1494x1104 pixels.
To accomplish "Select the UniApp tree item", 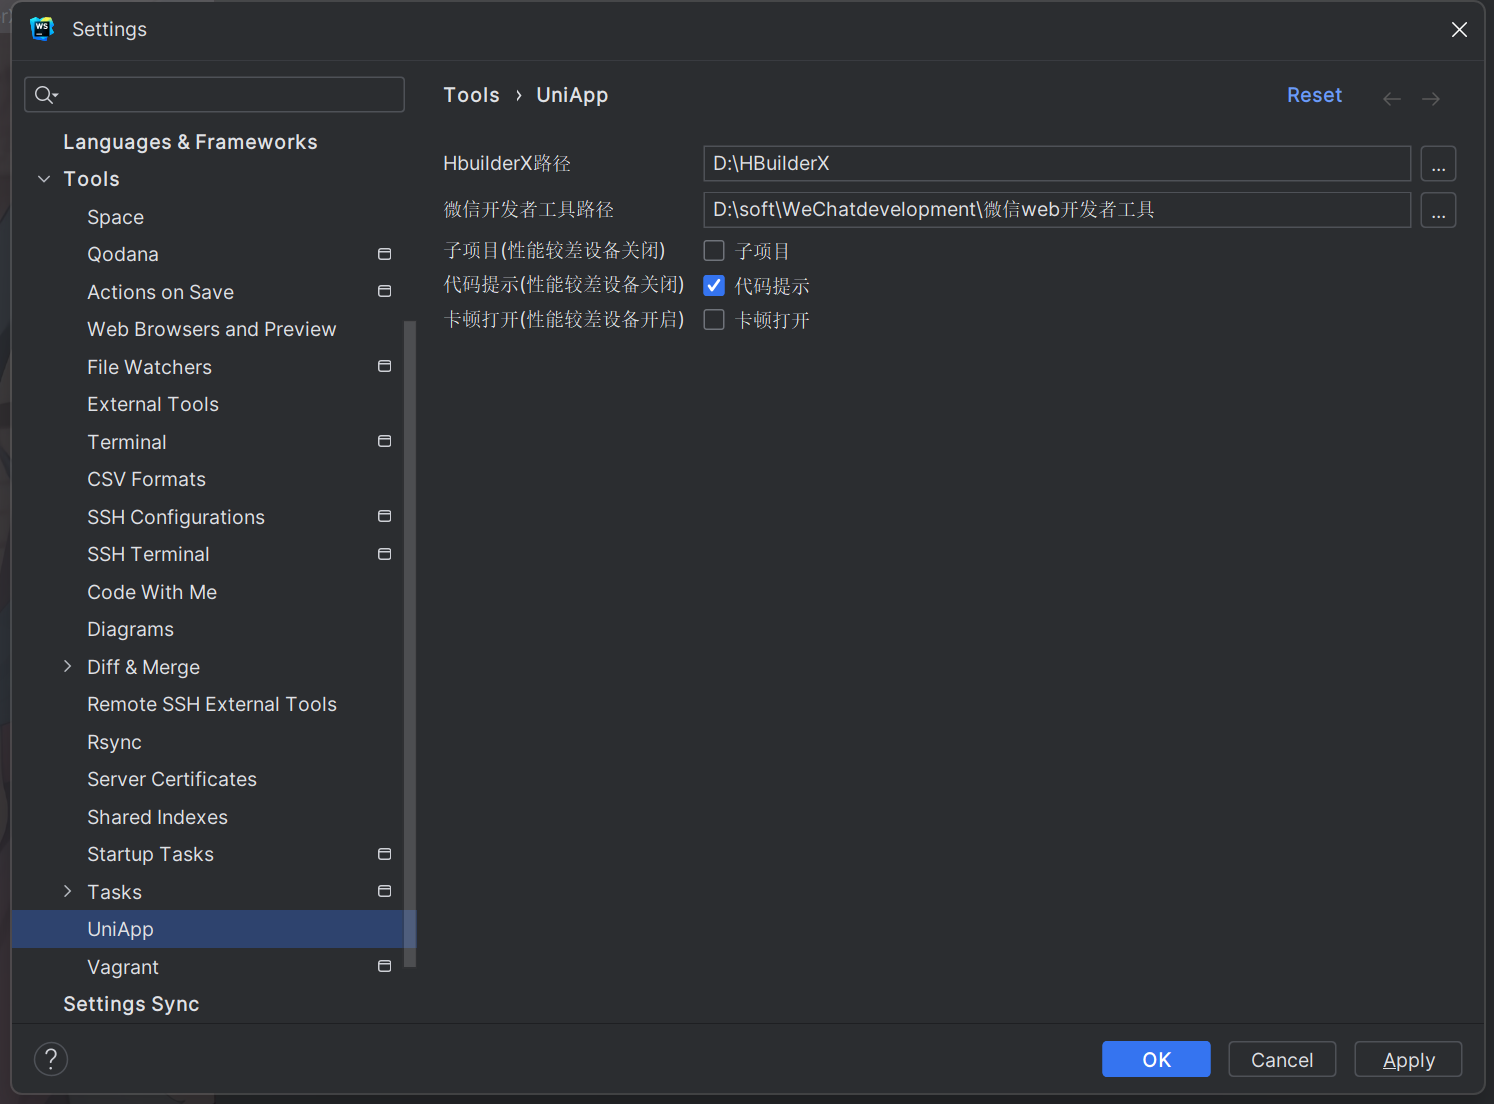I will point(213,929).
